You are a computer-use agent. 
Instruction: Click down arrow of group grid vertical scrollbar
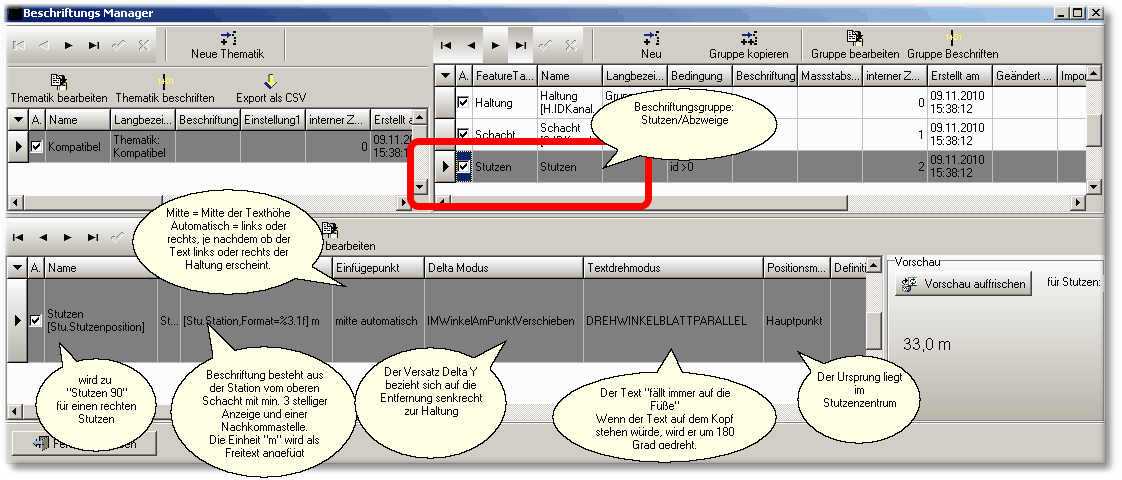pos(1093,186)
